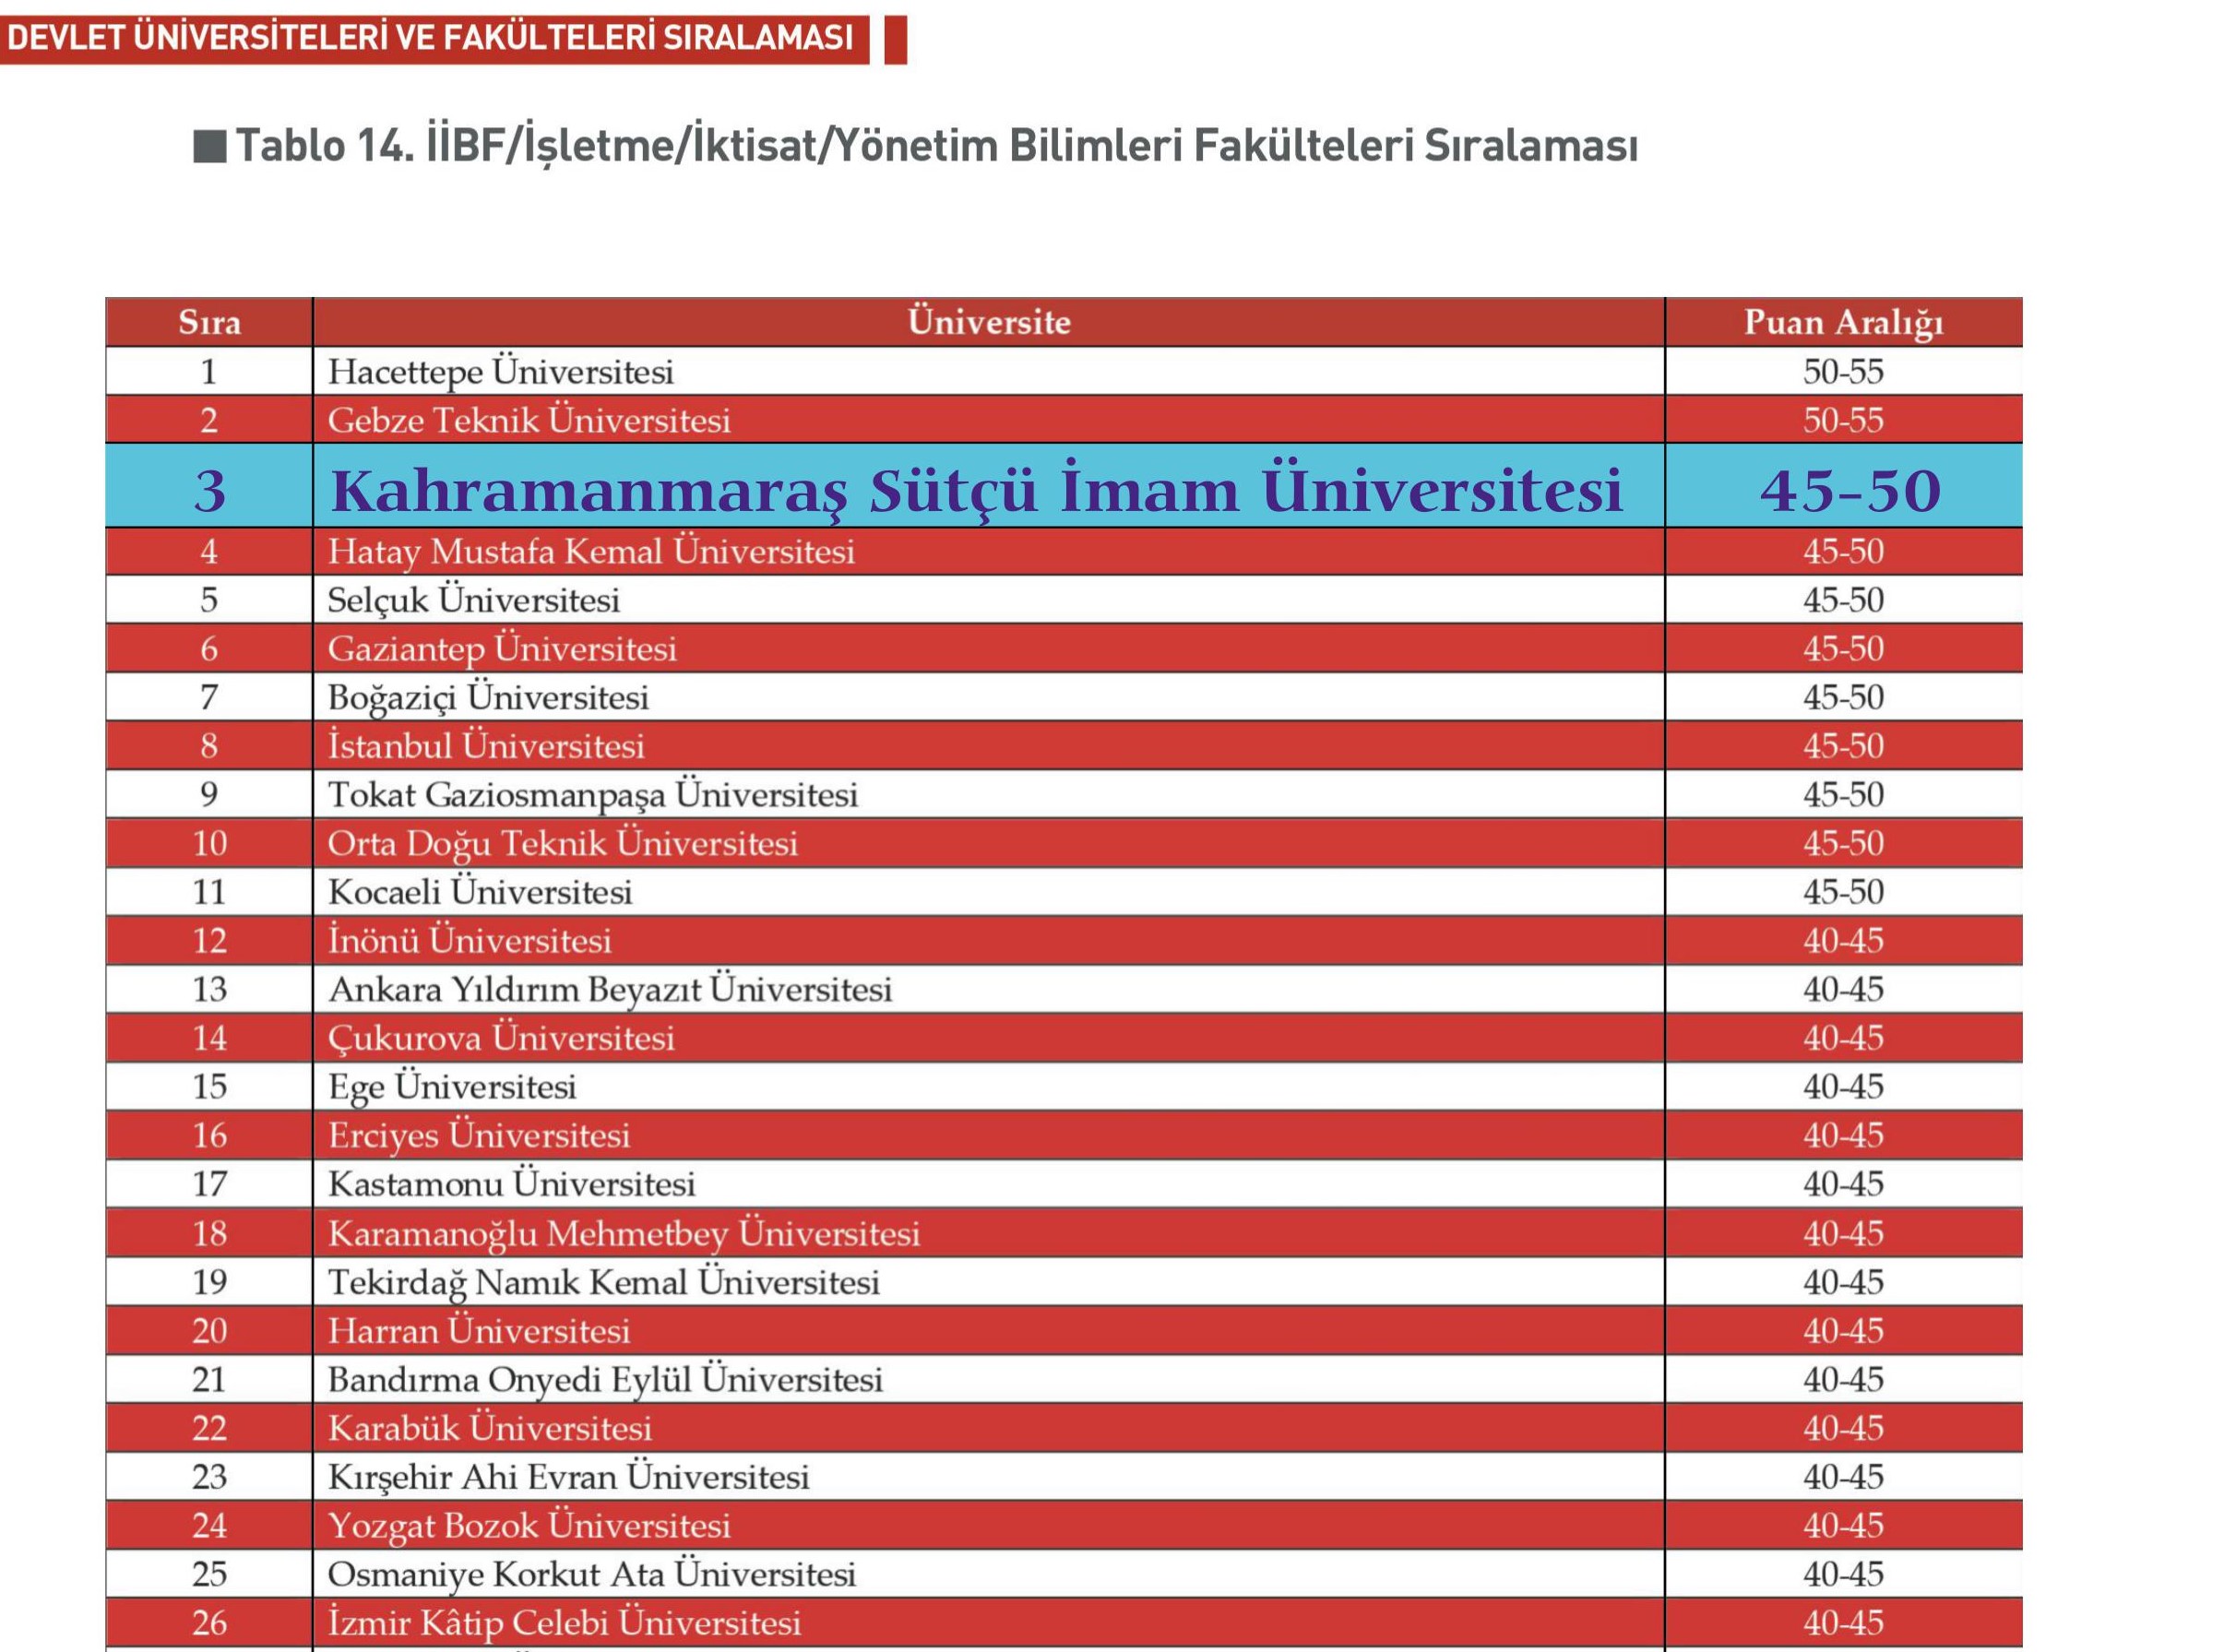Select the Hacettepe Üniversitesi row
This screenshot has height=1652, width=2224.
[x=500, y=372]
